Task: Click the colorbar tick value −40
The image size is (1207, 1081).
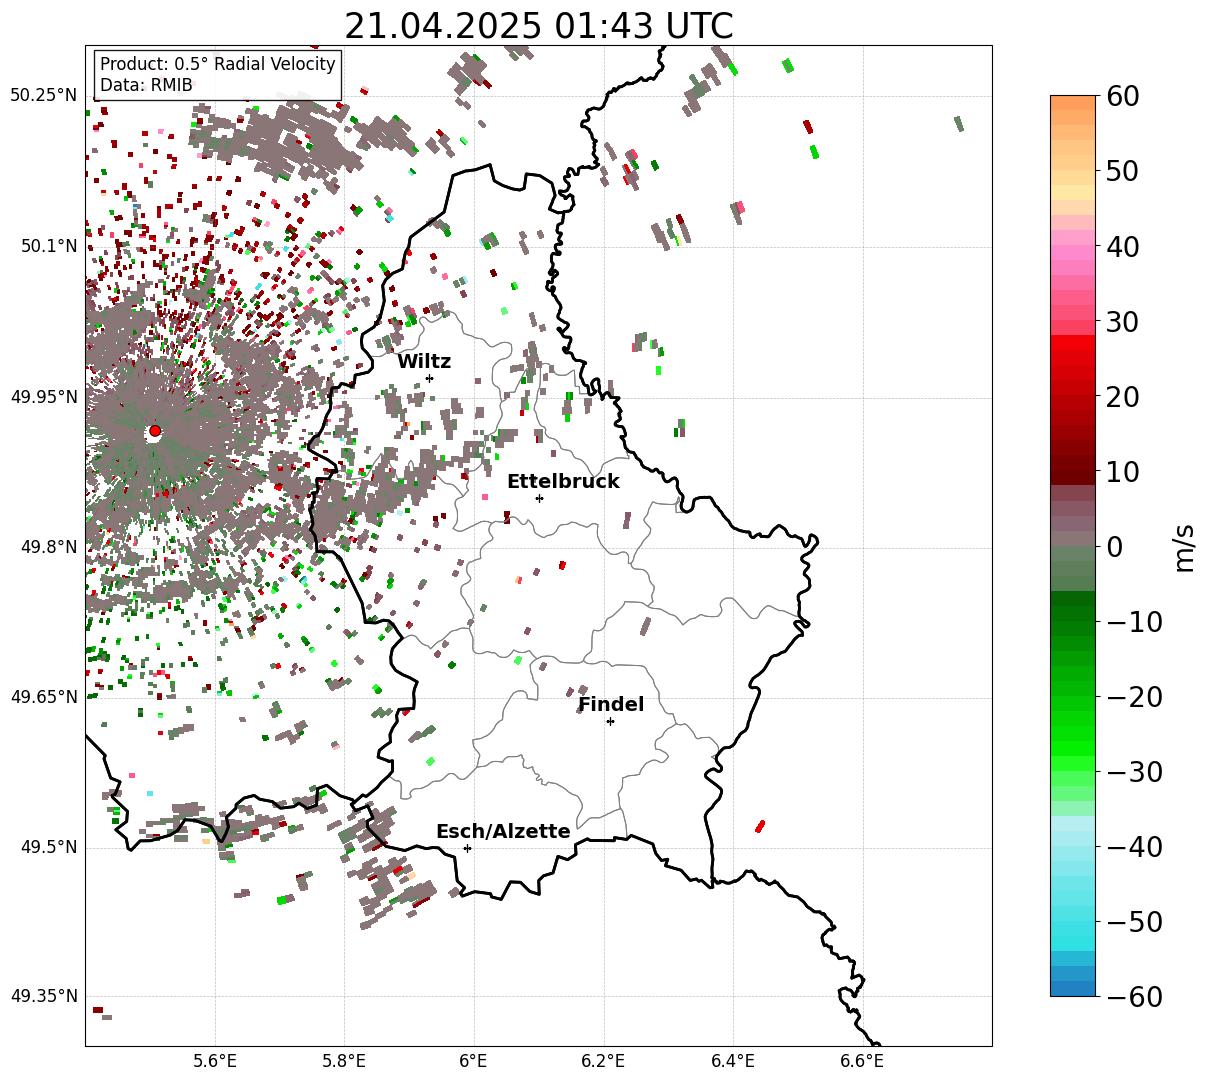Action: coord(1134,846)
